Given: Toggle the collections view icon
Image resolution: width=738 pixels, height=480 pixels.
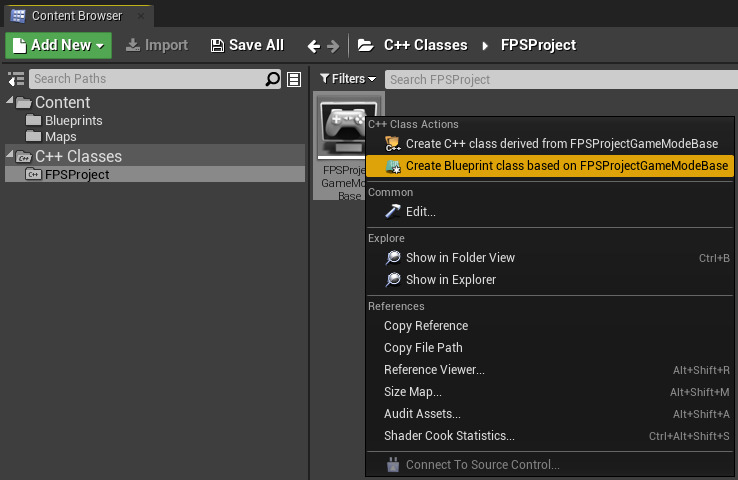Looking at the screenshot, I should 294,80.
